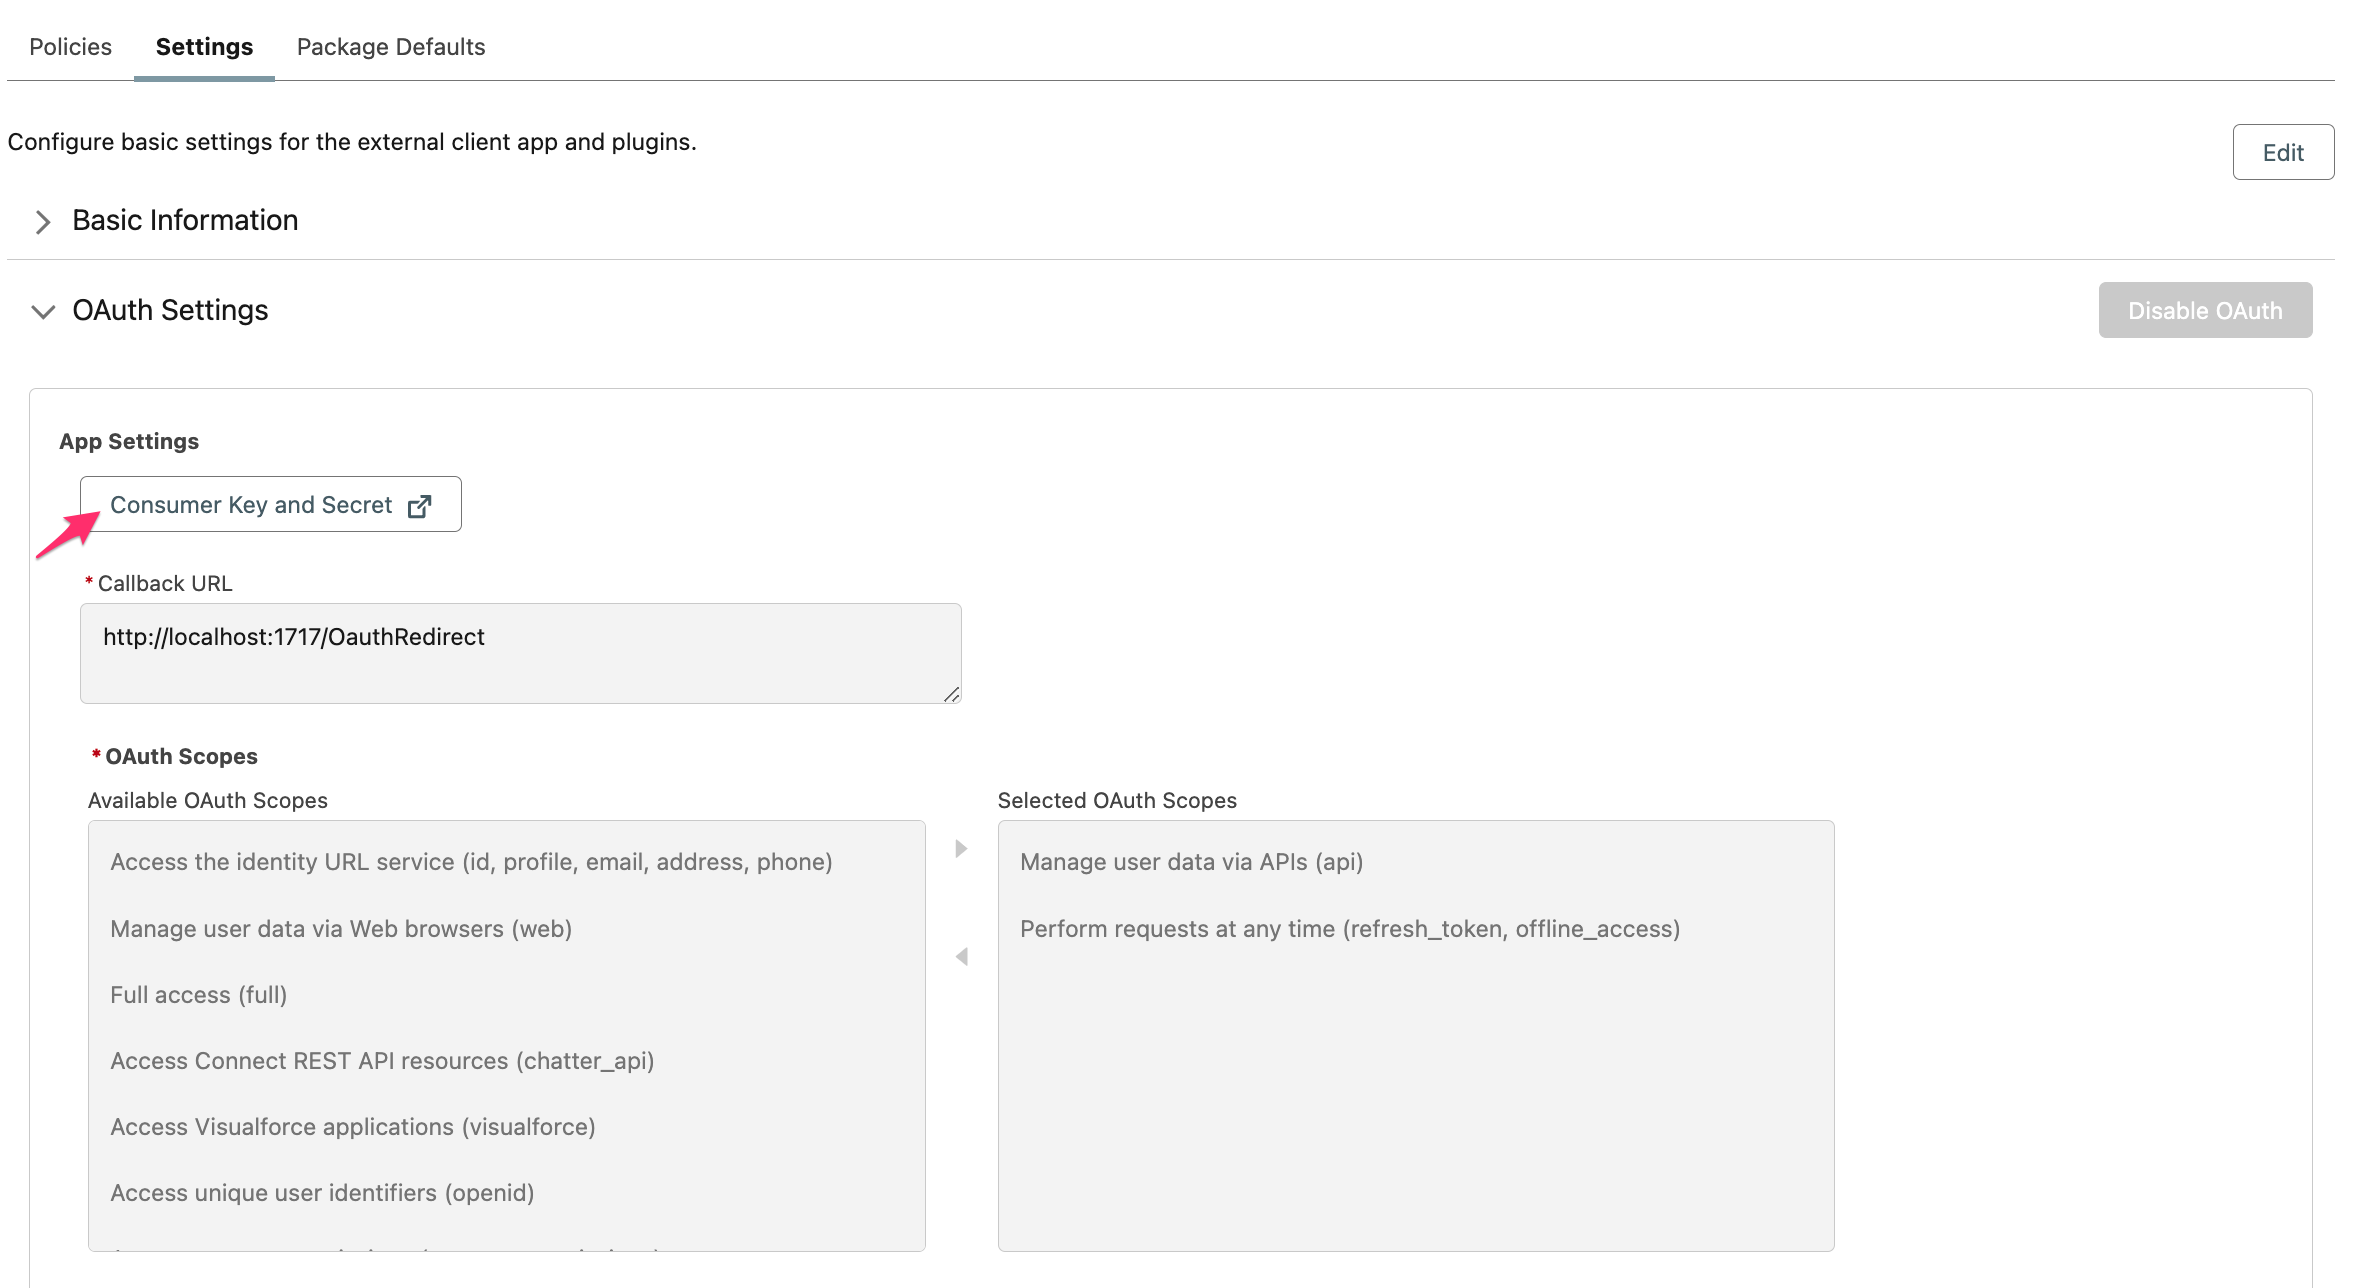The width and height of the screenshot is (2356, 1288).
Task: Select 'Manage user data via APIs (api)' scope
Action: 1190,861
